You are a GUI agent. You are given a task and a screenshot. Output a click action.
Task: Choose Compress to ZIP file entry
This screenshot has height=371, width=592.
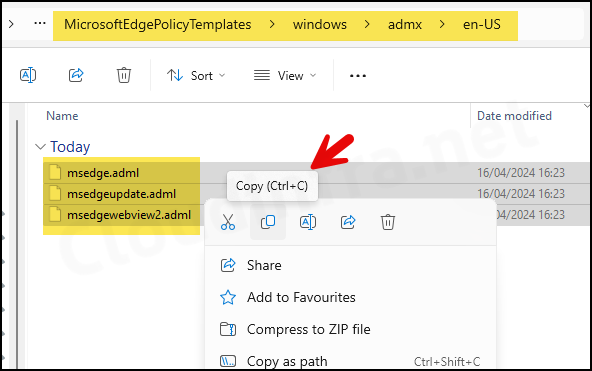(x=350, y=329)
